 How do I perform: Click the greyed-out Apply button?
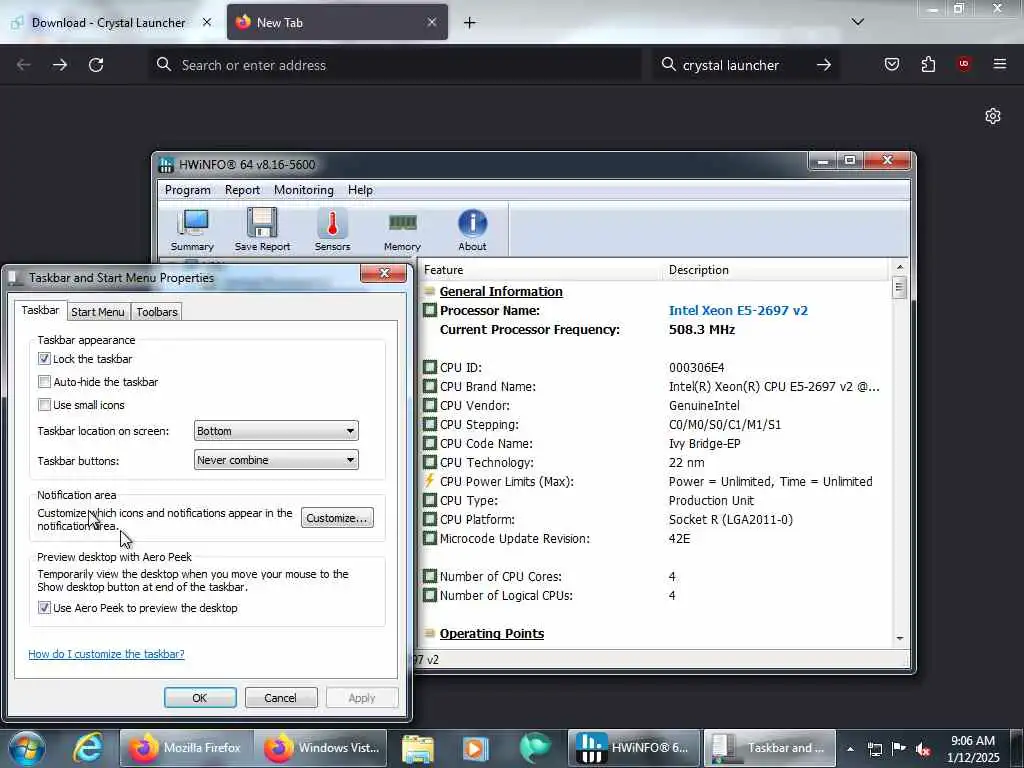(362, 697)
